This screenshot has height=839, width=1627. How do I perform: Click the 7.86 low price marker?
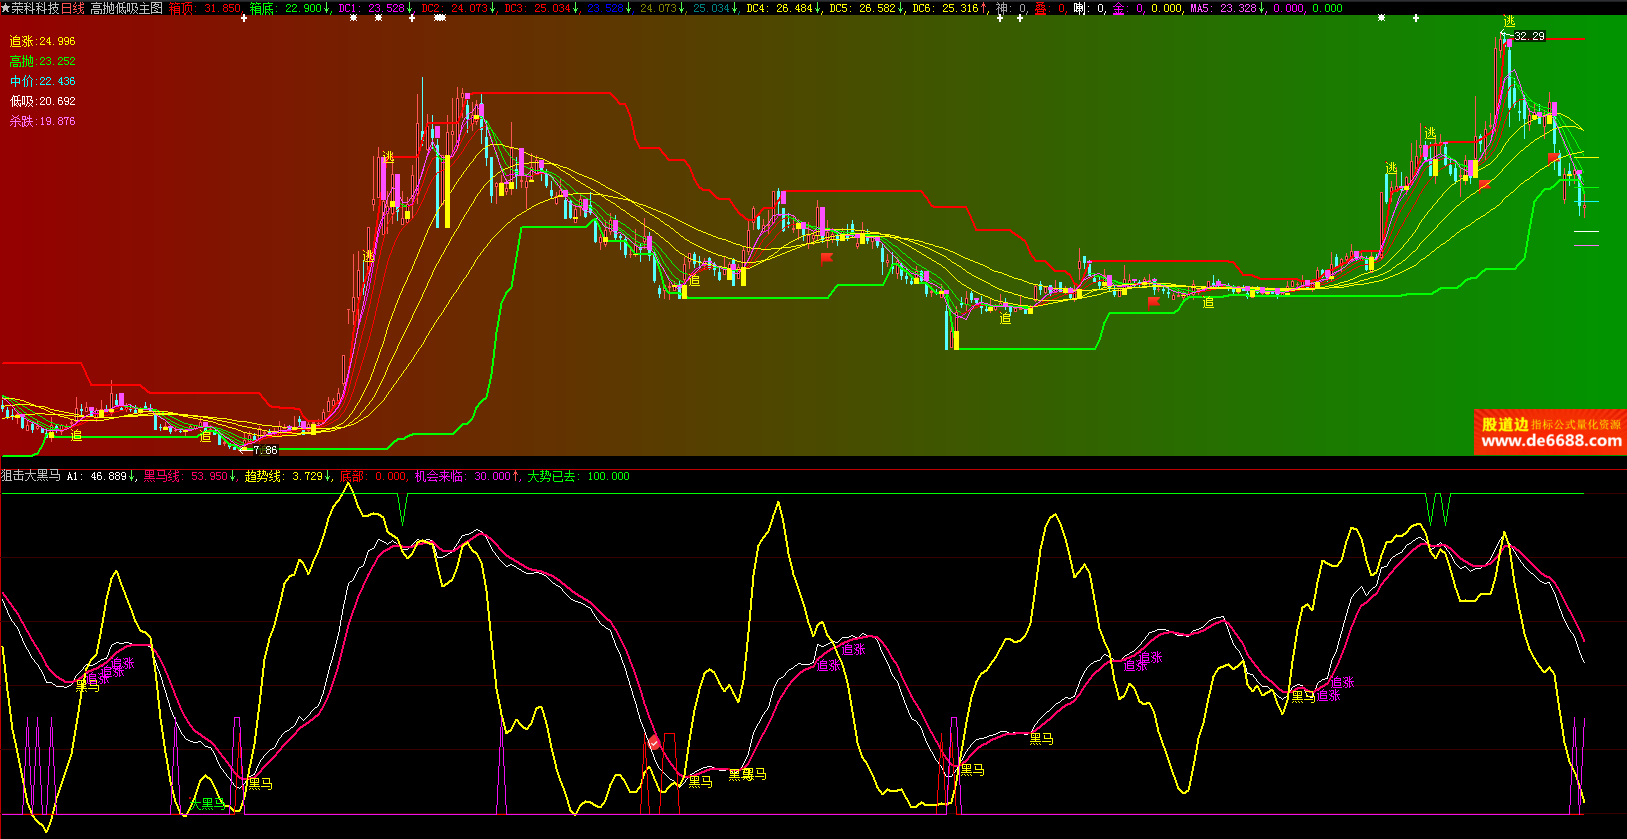pos(265,450)
